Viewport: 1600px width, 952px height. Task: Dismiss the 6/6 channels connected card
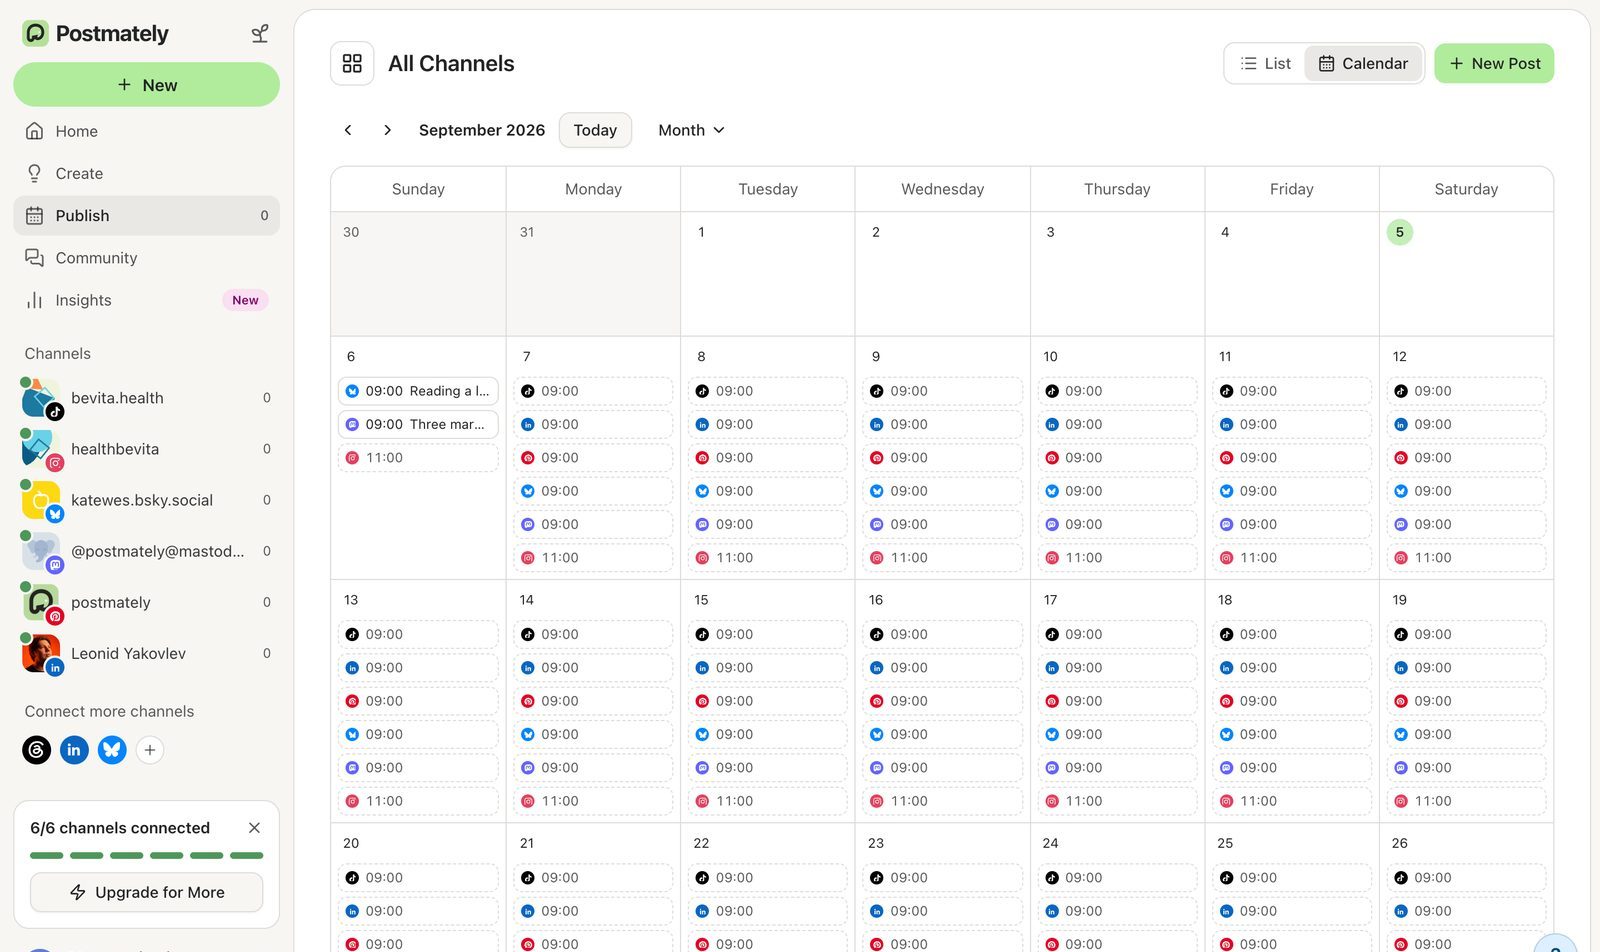click(x=254, y=828)
